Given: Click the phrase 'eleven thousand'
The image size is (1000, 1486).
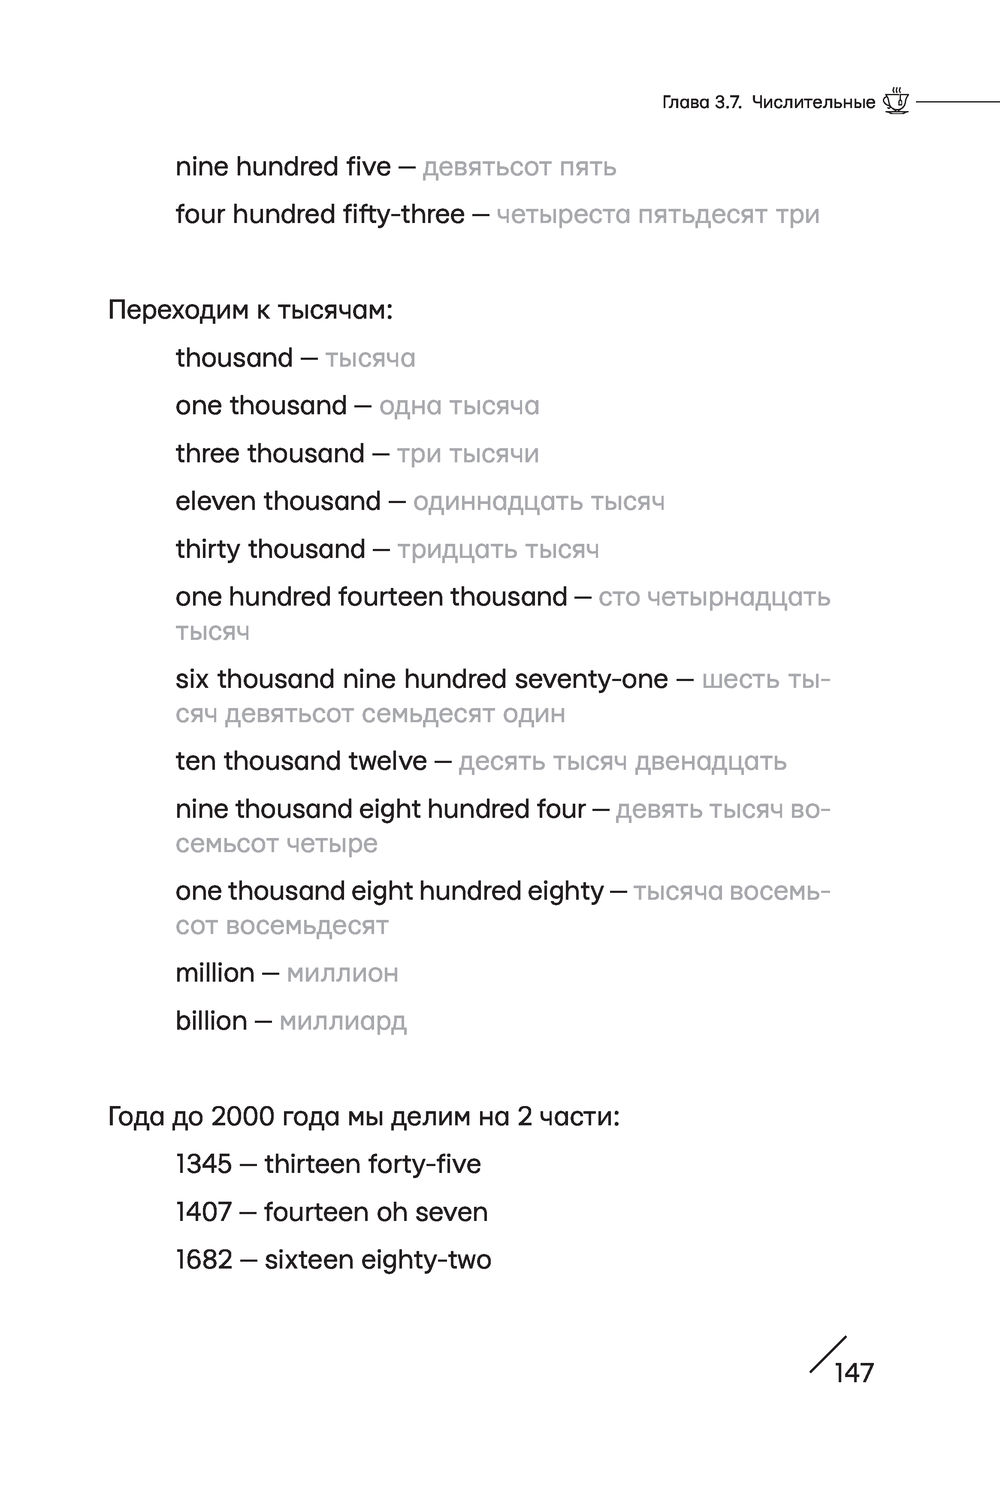Looking at the screenshot, I should (x=278, y=501).
